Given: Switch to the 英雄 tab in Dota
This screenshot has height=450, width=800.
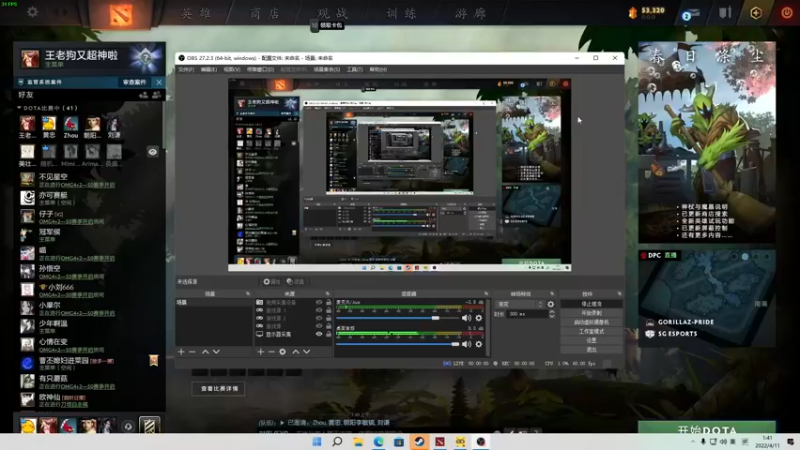Looking at the screenshot, I should 197,13.
